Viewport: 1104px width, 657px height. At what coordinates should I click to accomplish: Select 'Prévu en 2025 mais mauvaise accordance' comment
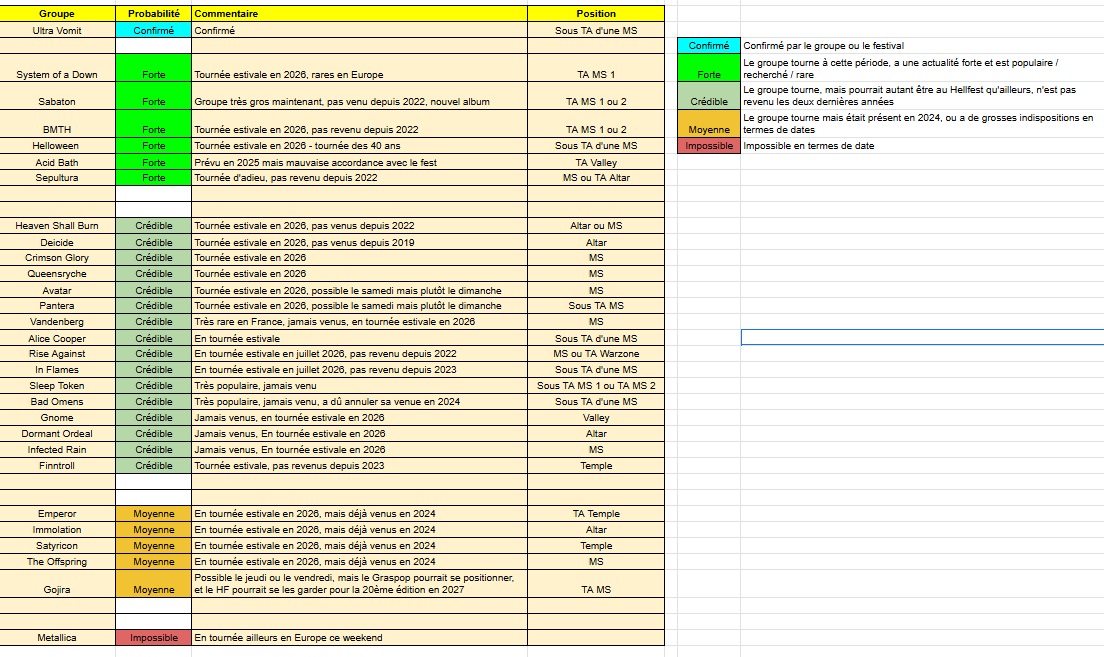click(359, 162)
